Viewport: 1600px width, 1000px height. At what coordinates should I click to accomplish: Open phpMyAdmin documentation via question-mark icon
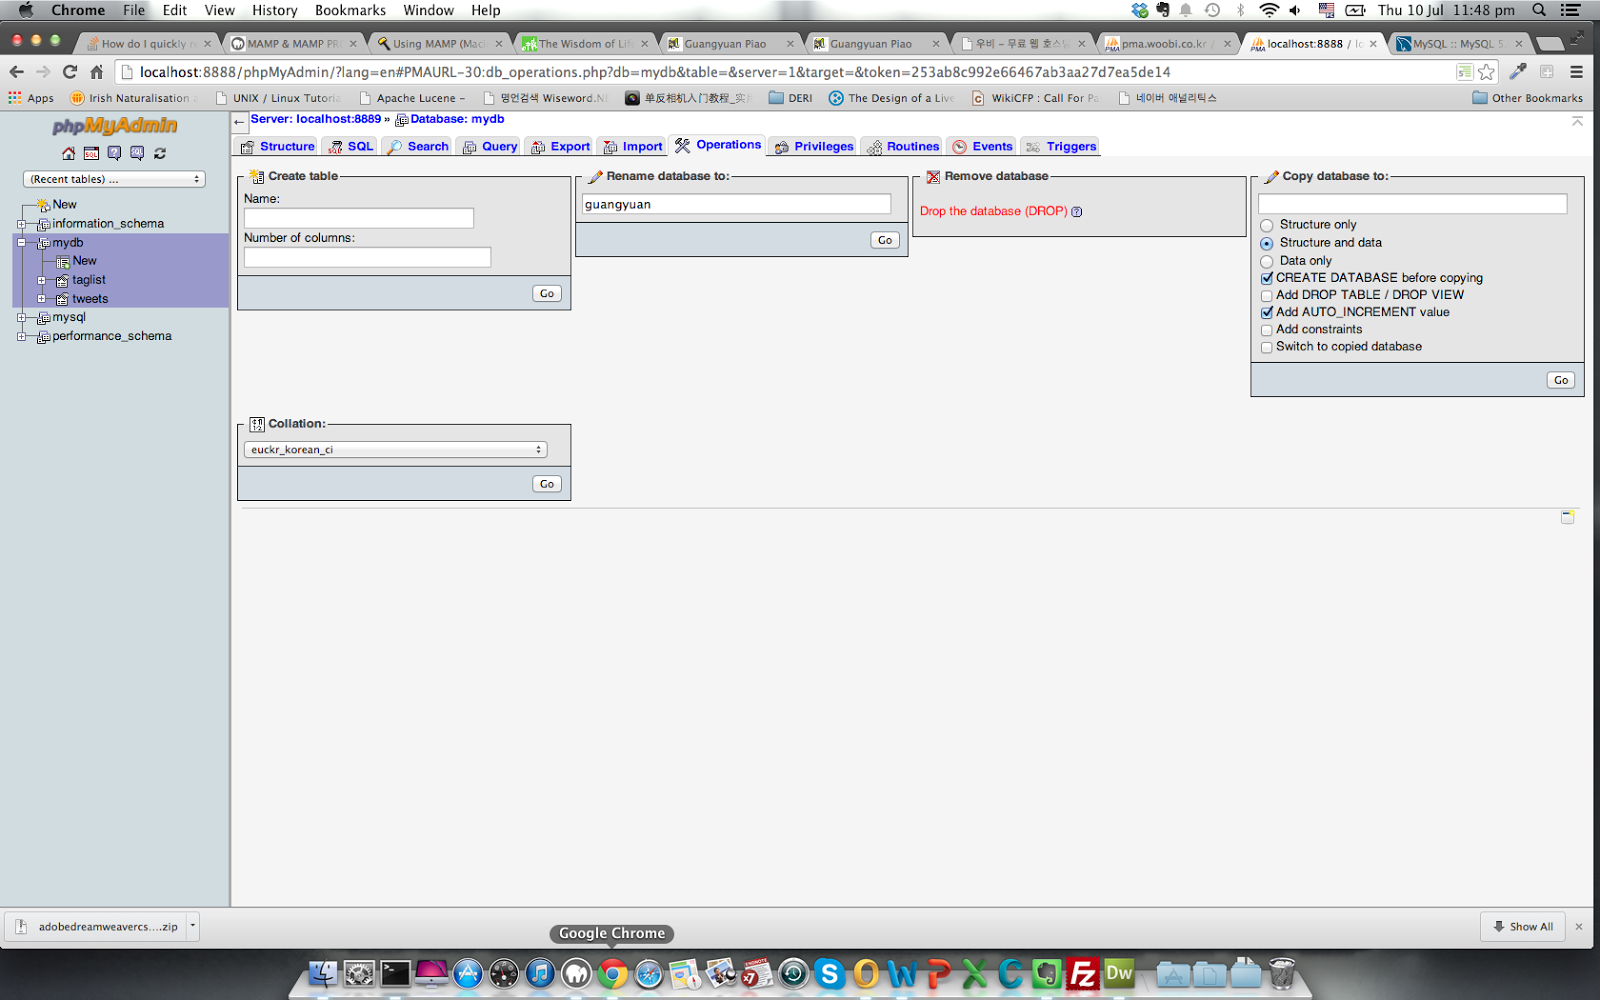click(113, 153)
